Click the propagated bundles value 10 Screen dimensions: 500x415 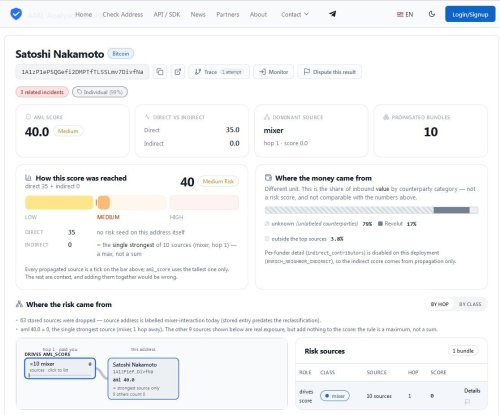click(431, 132)
